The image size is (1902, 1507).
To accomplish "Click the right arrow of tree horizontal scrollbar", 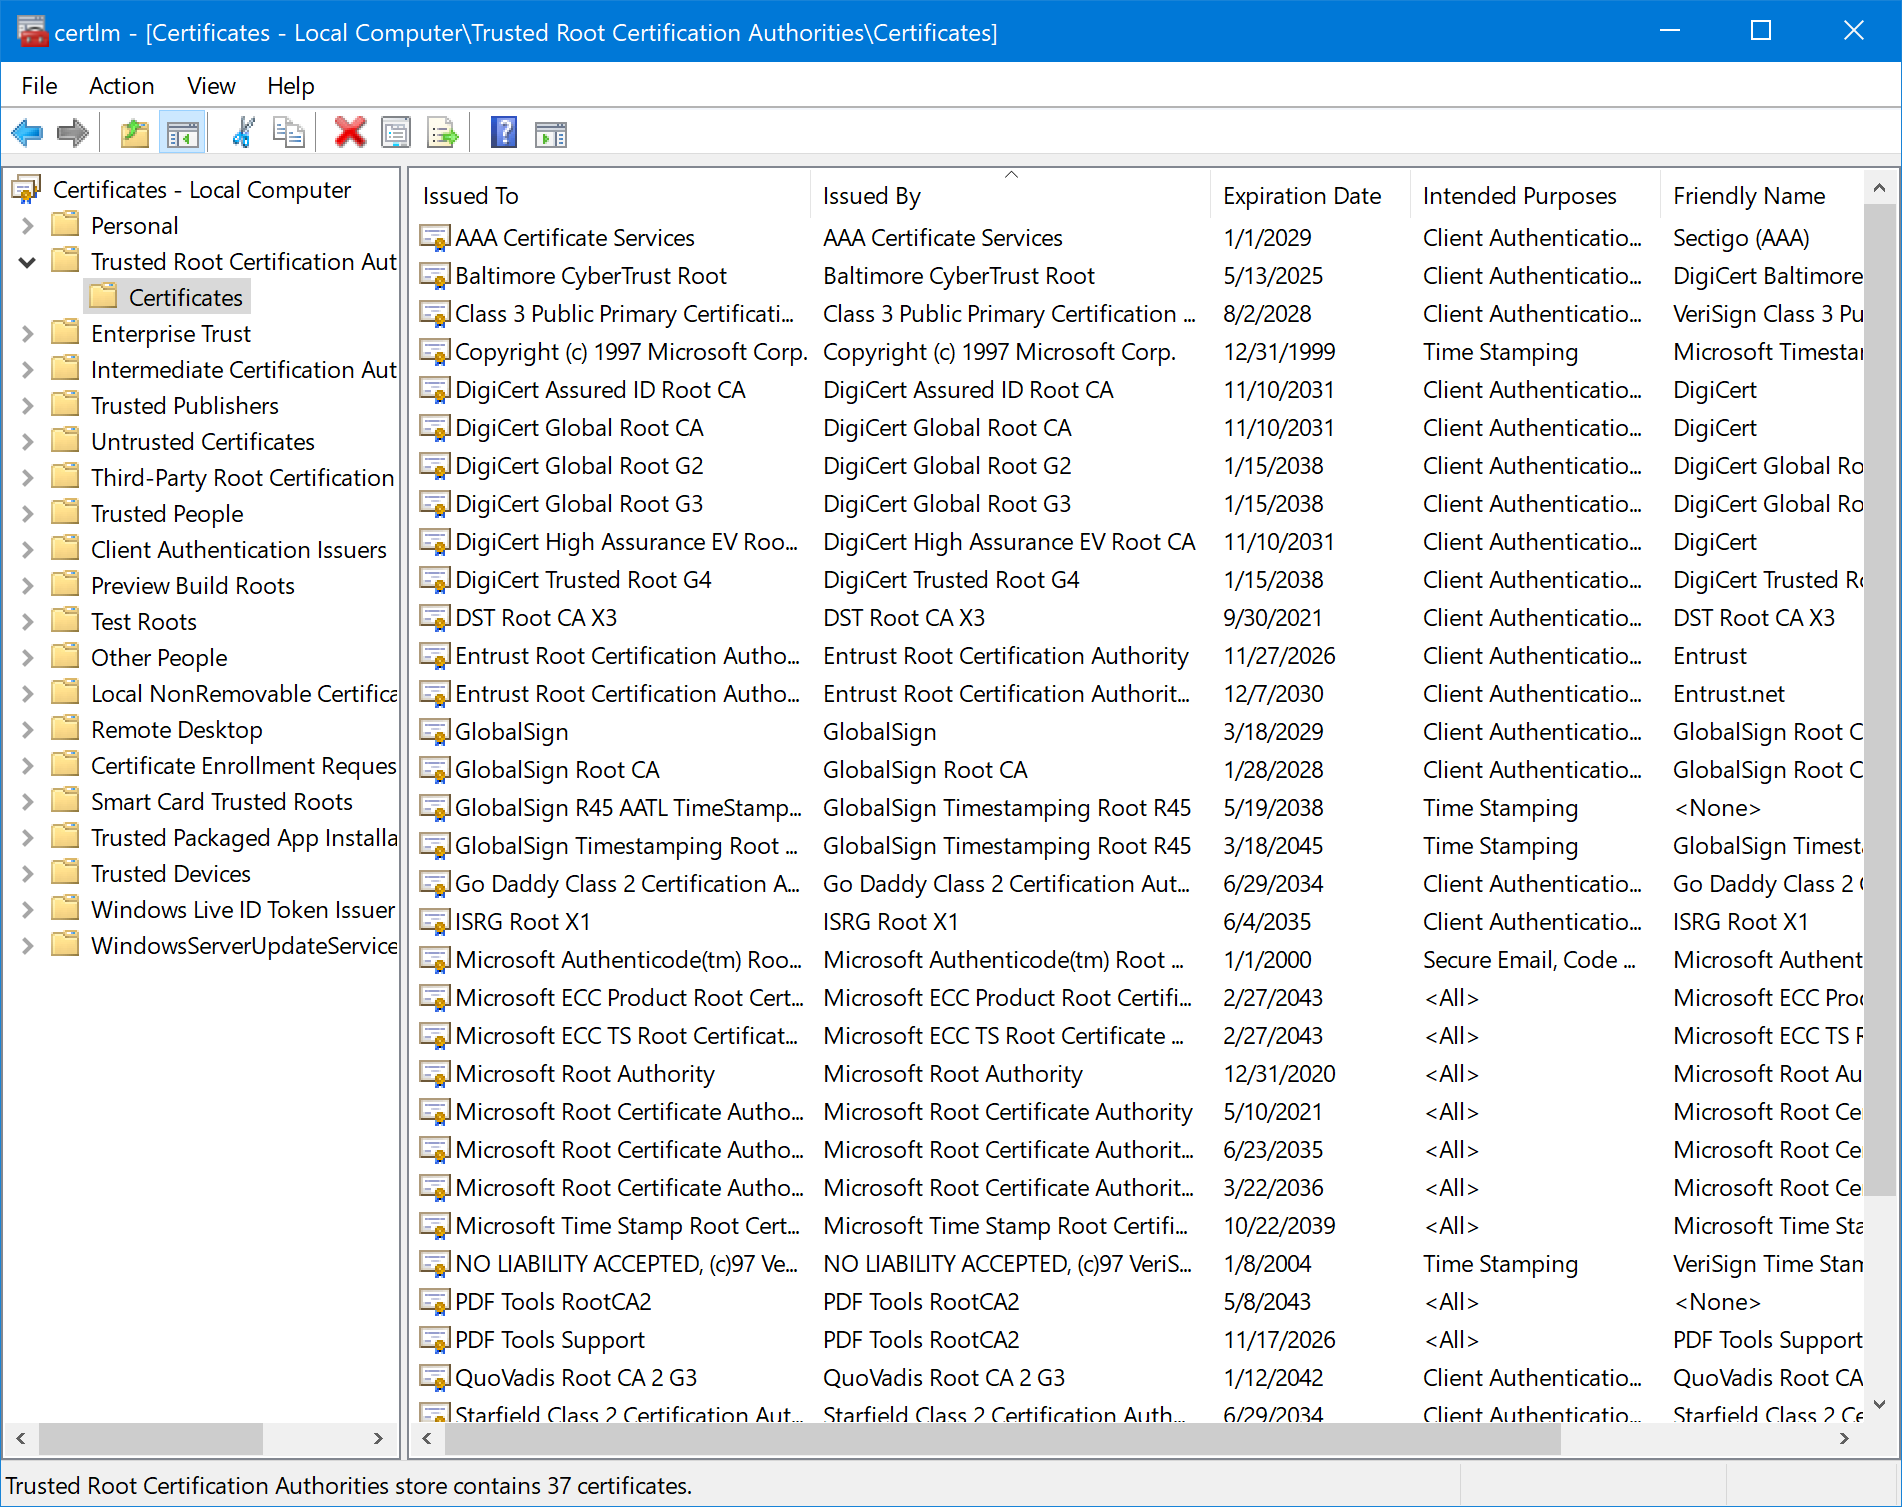I will pos(378,1438).
